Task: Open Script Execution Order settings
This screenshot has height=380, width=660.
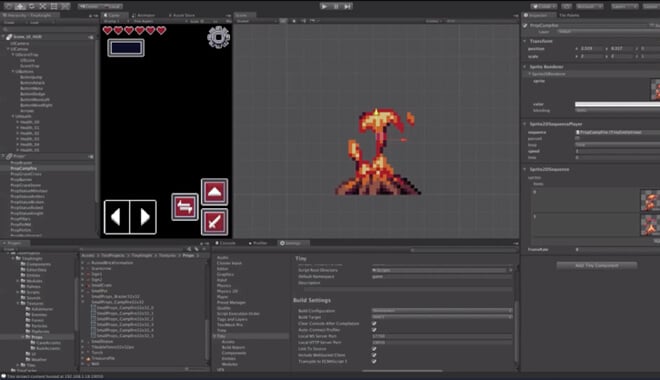Action: coord(238,314)
